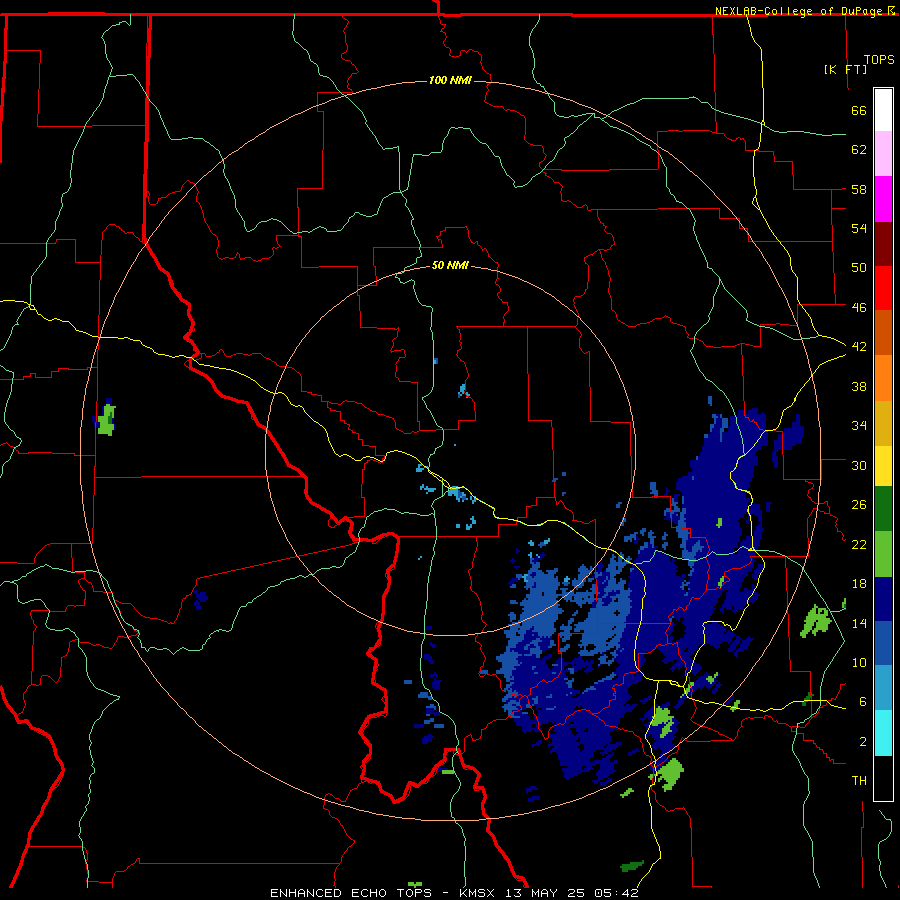The image size is (900, 900).
Task: Click the dark green legend swatch
Action: [883, 509]
